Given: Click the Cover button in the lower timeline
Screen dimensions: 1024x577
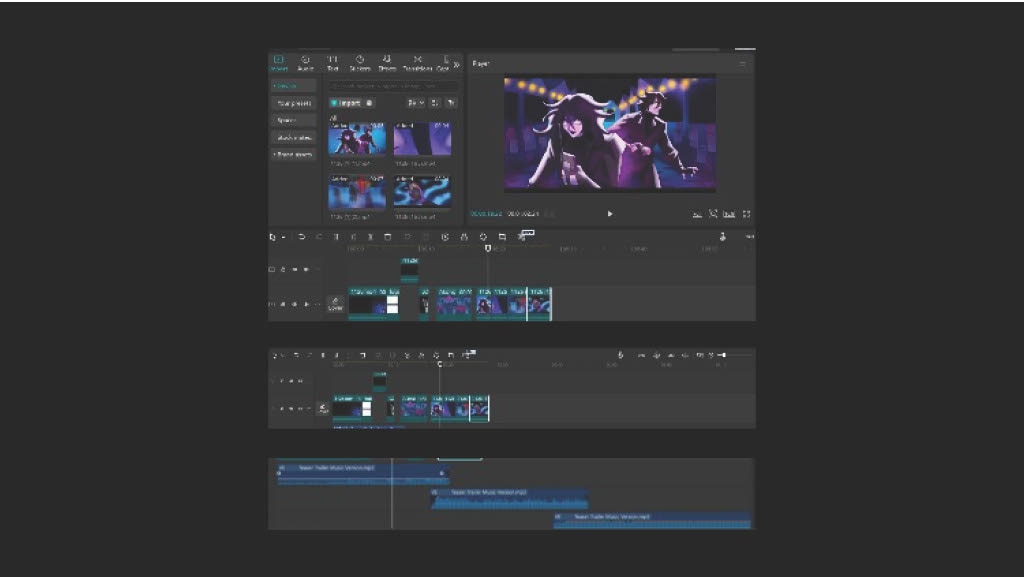Looking at the screenshot, I should (x=323, y=409).
